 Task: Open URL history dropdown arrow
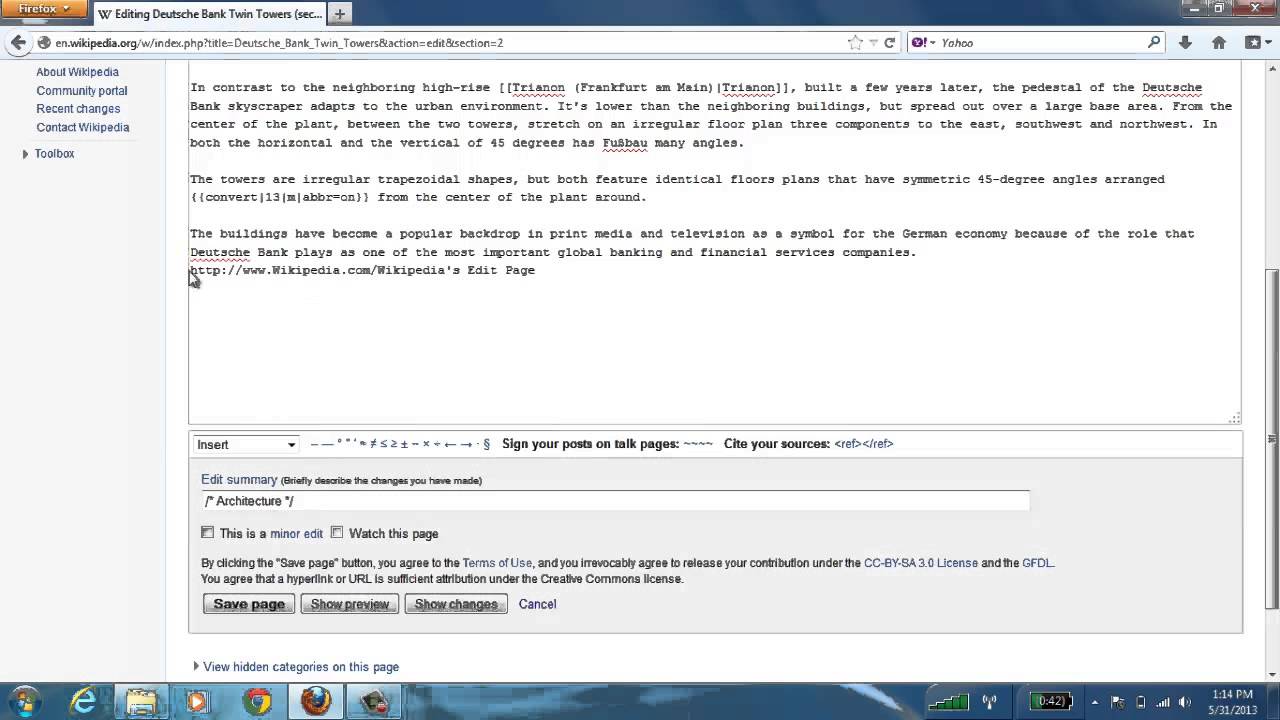[873, 43]
